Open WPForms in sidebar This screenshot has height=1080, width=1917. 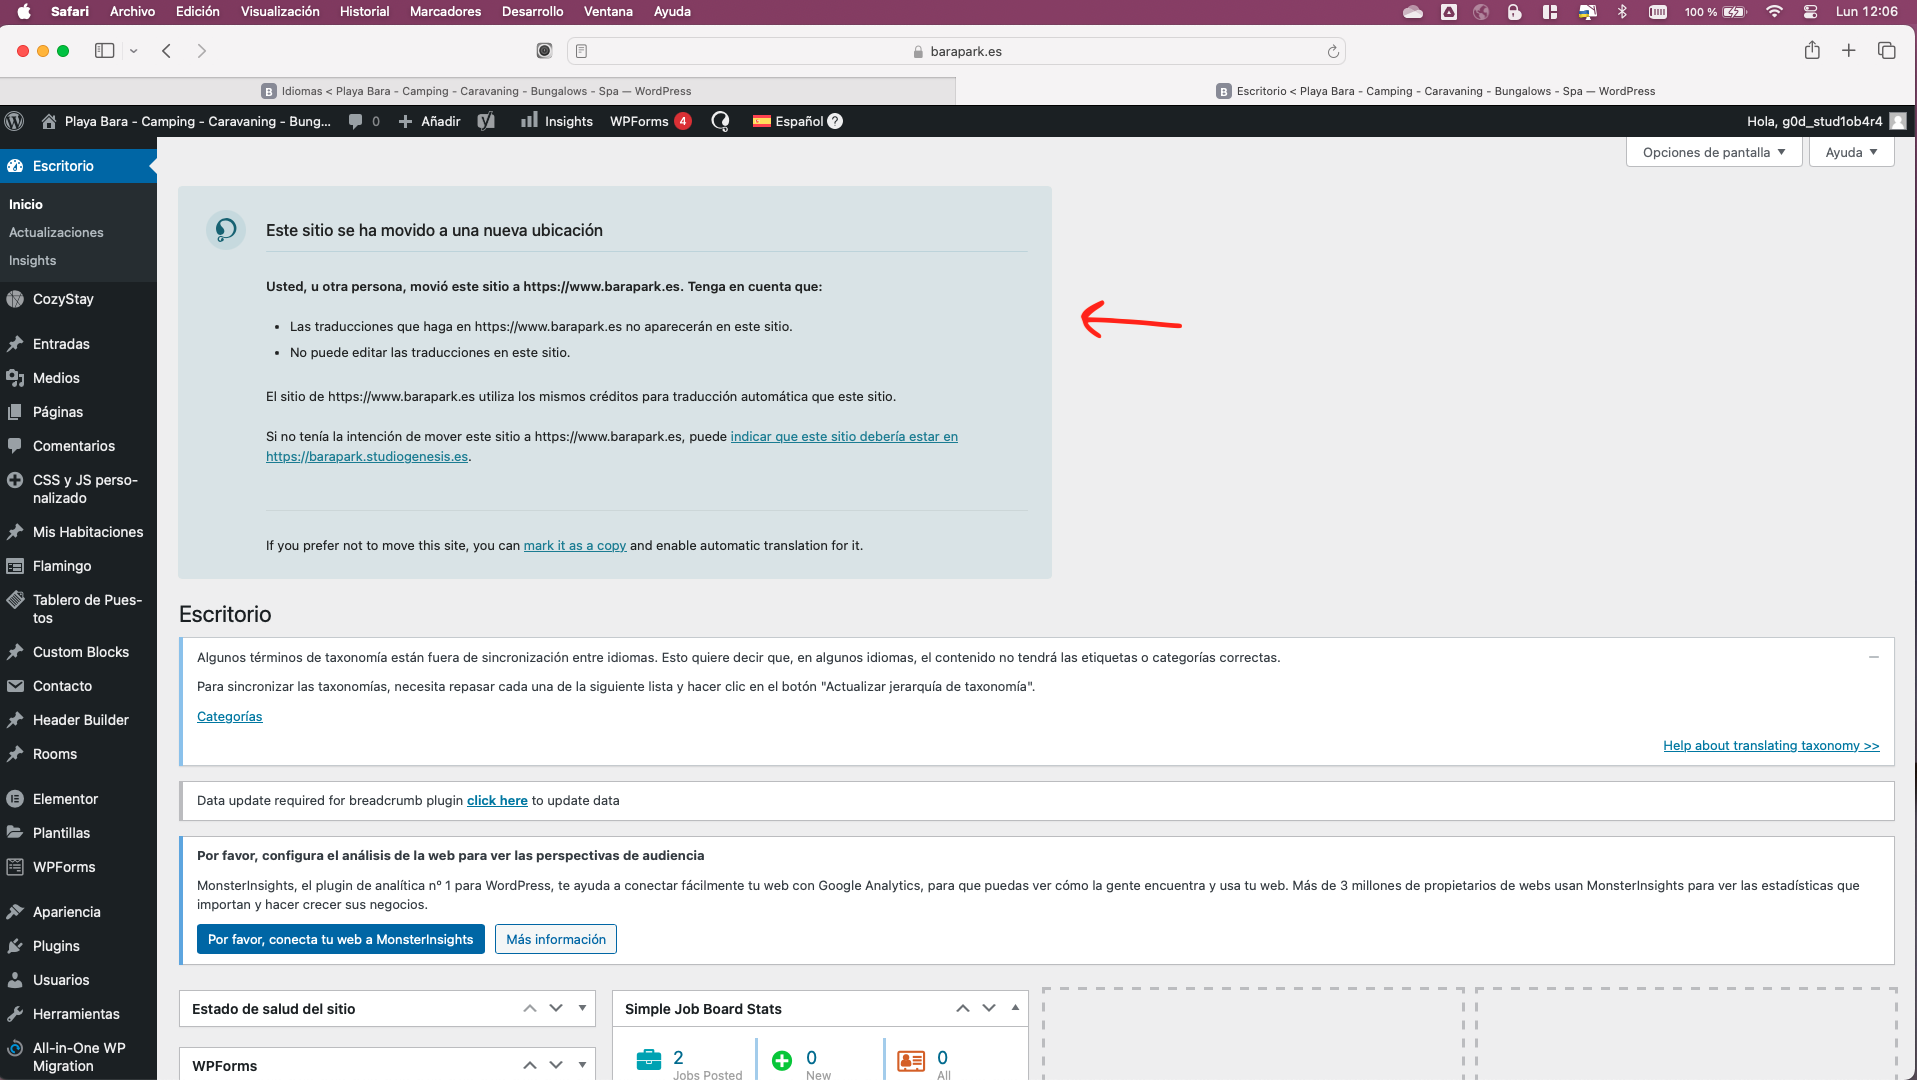click(x=78, y=867)
